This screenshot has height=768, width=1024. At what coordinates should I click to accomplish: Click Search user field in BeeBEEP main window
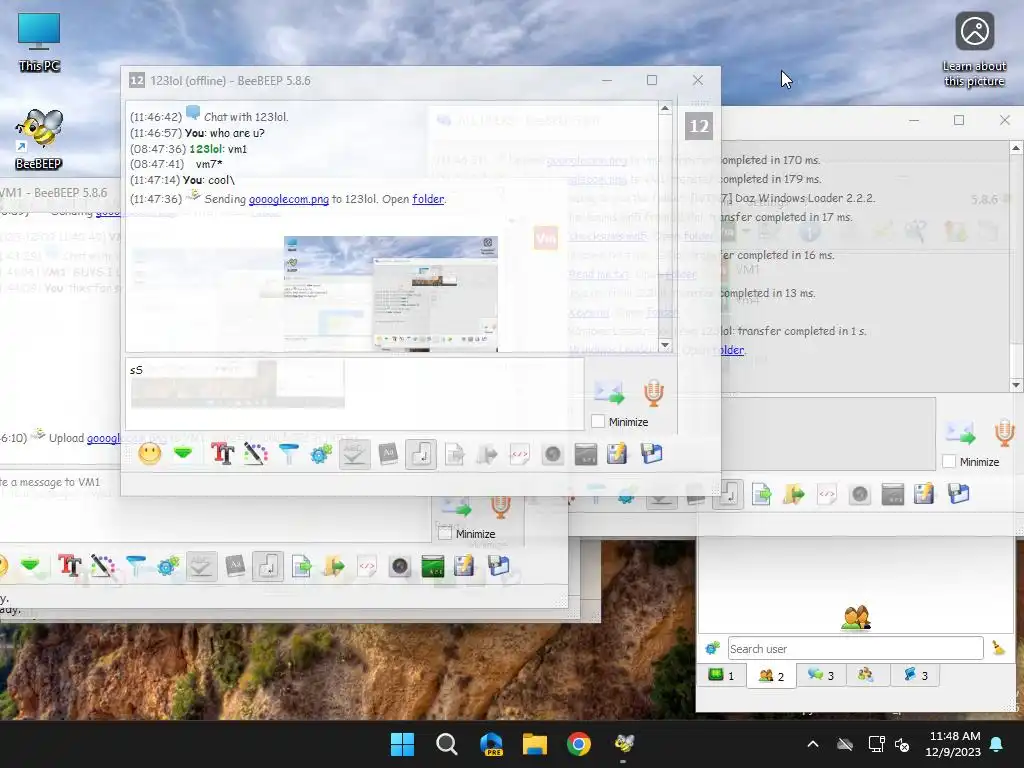click(856, 648)
